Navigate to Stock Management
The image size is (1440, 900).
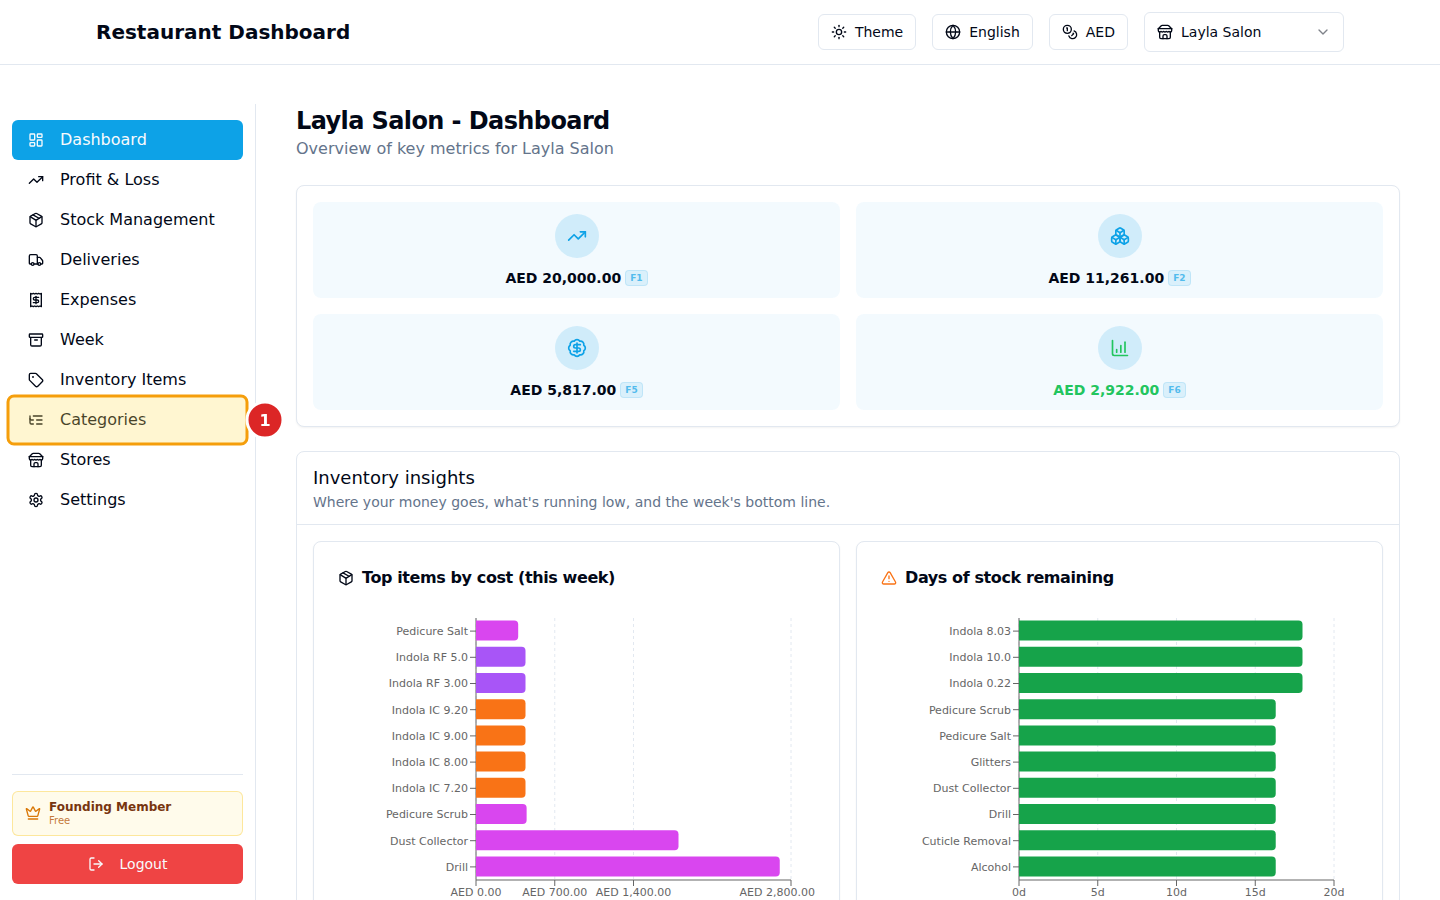tap(137, 220)
